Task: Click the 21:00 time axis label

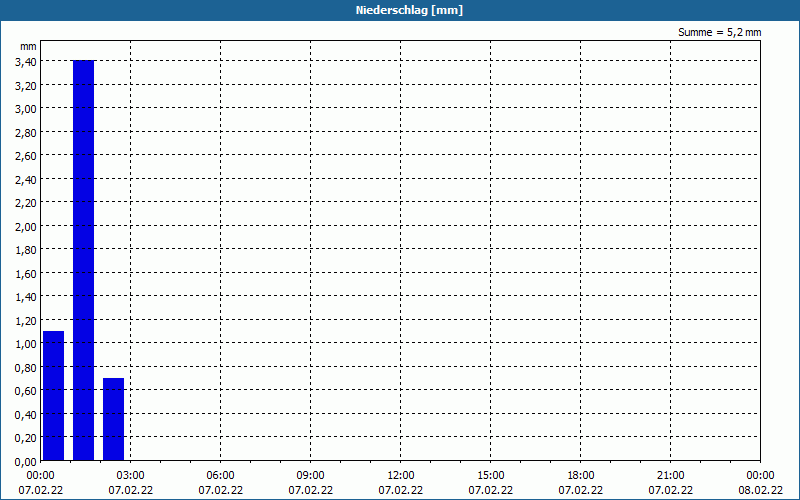Action: [670, 476]
